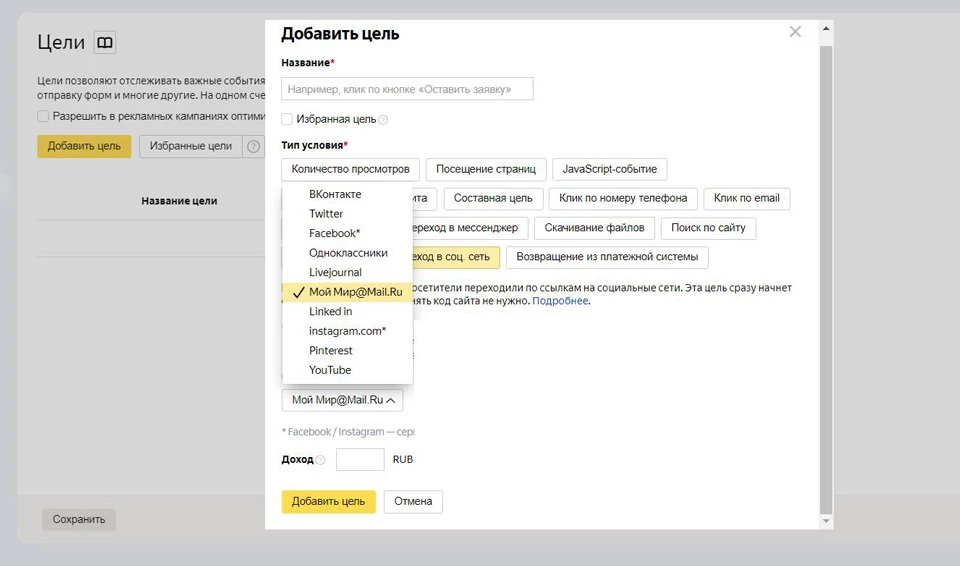Select Посещение страниц condition type
This screenshot has width=960, height=566.
coord(486,170)
